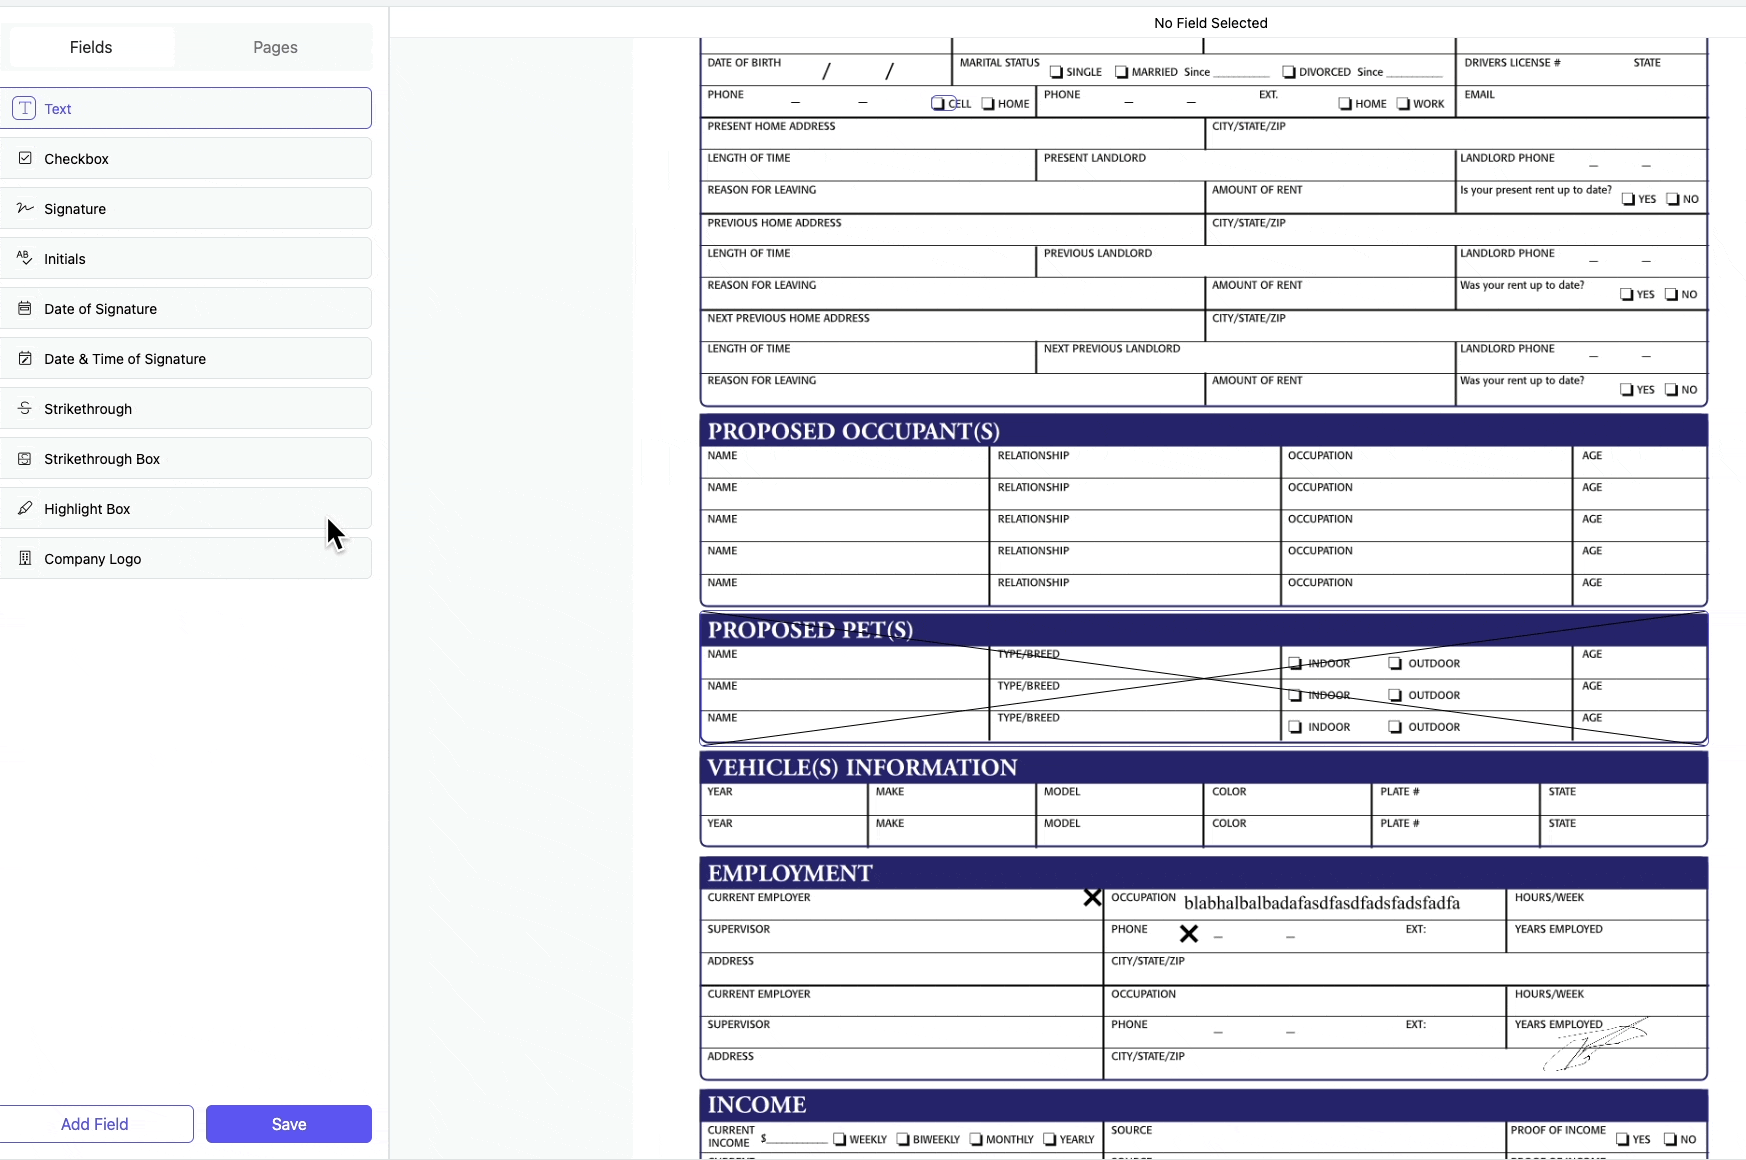This screenshot has height=1160, width=1746.
Task: Check the SINGLE marital status box
Action: pos(1056,72)
